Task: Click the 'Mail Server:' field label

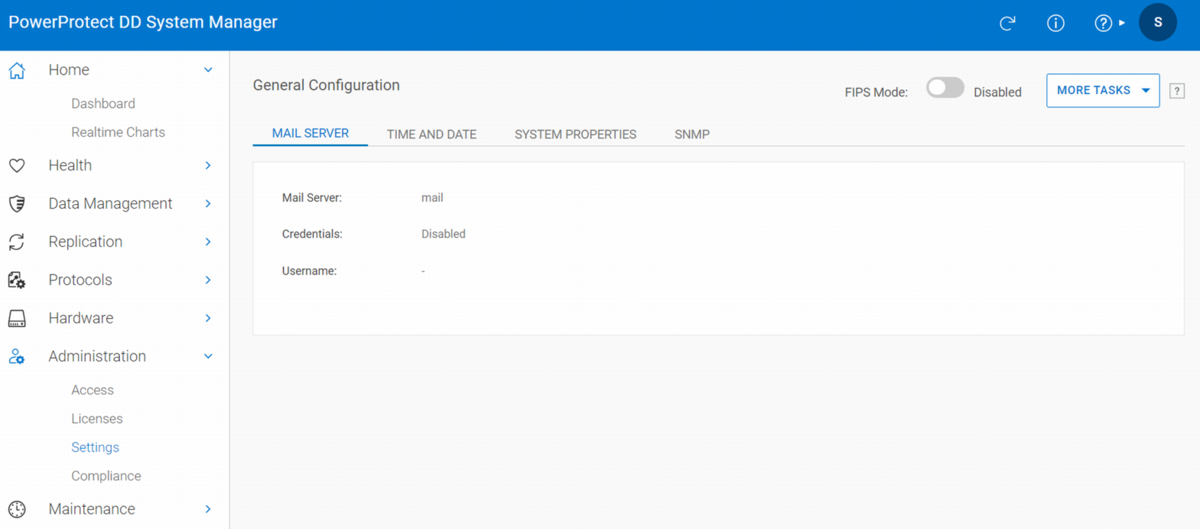Action: tap(312, 198)
